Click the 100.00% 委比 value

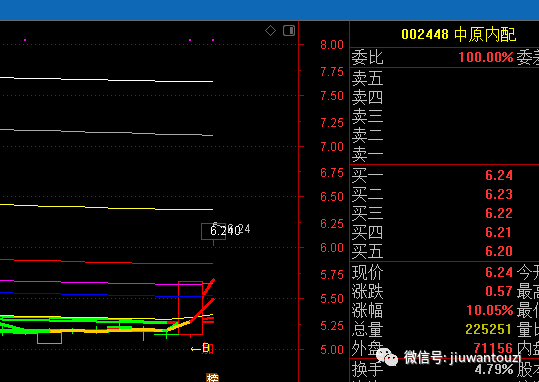click(x=486, y=57)
